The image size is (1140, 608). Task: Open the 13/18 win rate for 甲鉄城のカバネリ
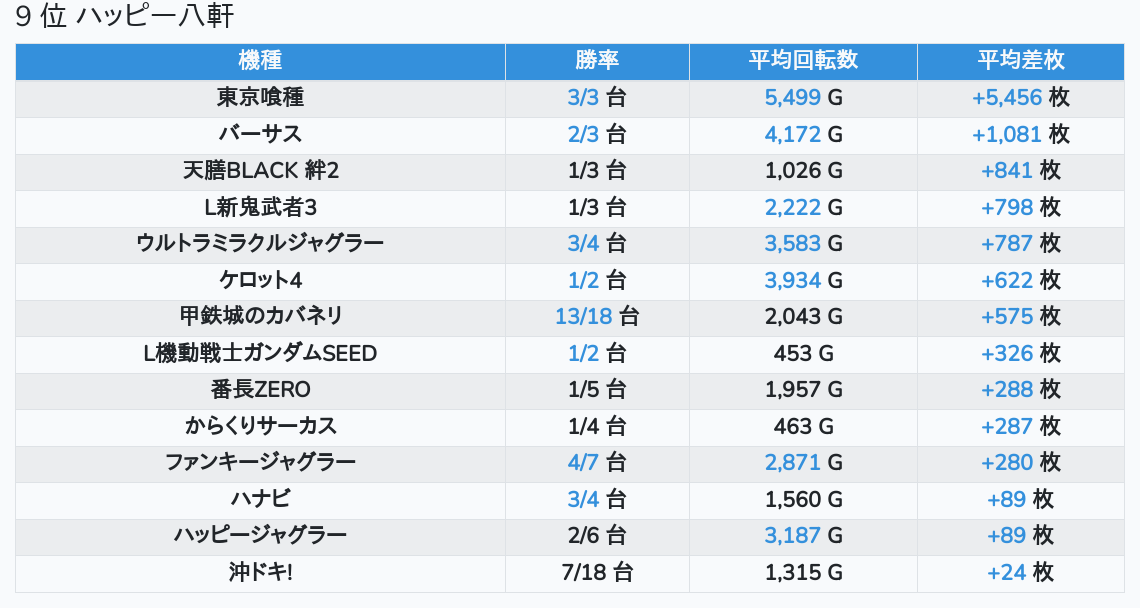pos(584,317)
